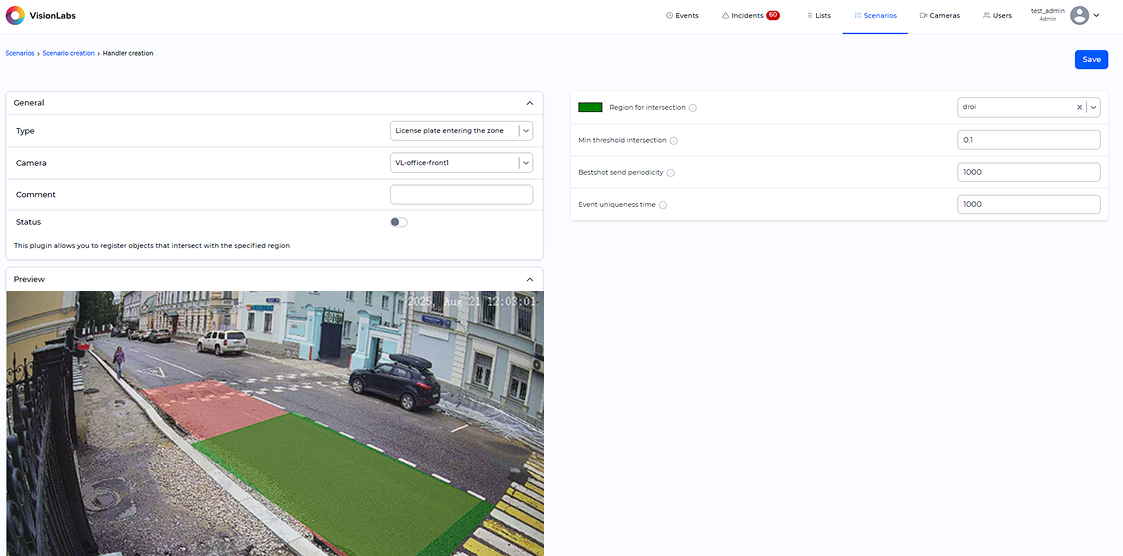
Task: Click the VisionLabs logo icon
Action: 15,16
